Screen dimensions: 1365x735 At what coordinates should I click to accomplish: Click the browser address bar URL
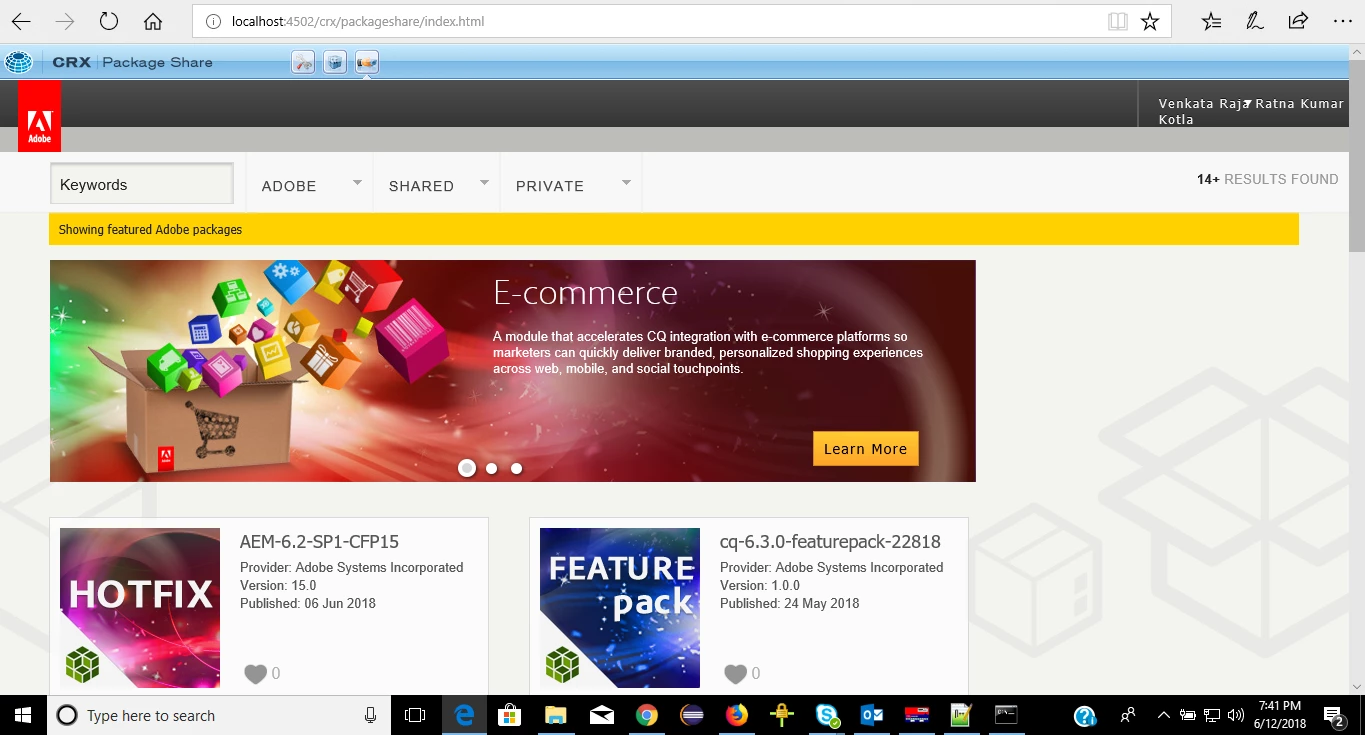[x=357, y=21]
